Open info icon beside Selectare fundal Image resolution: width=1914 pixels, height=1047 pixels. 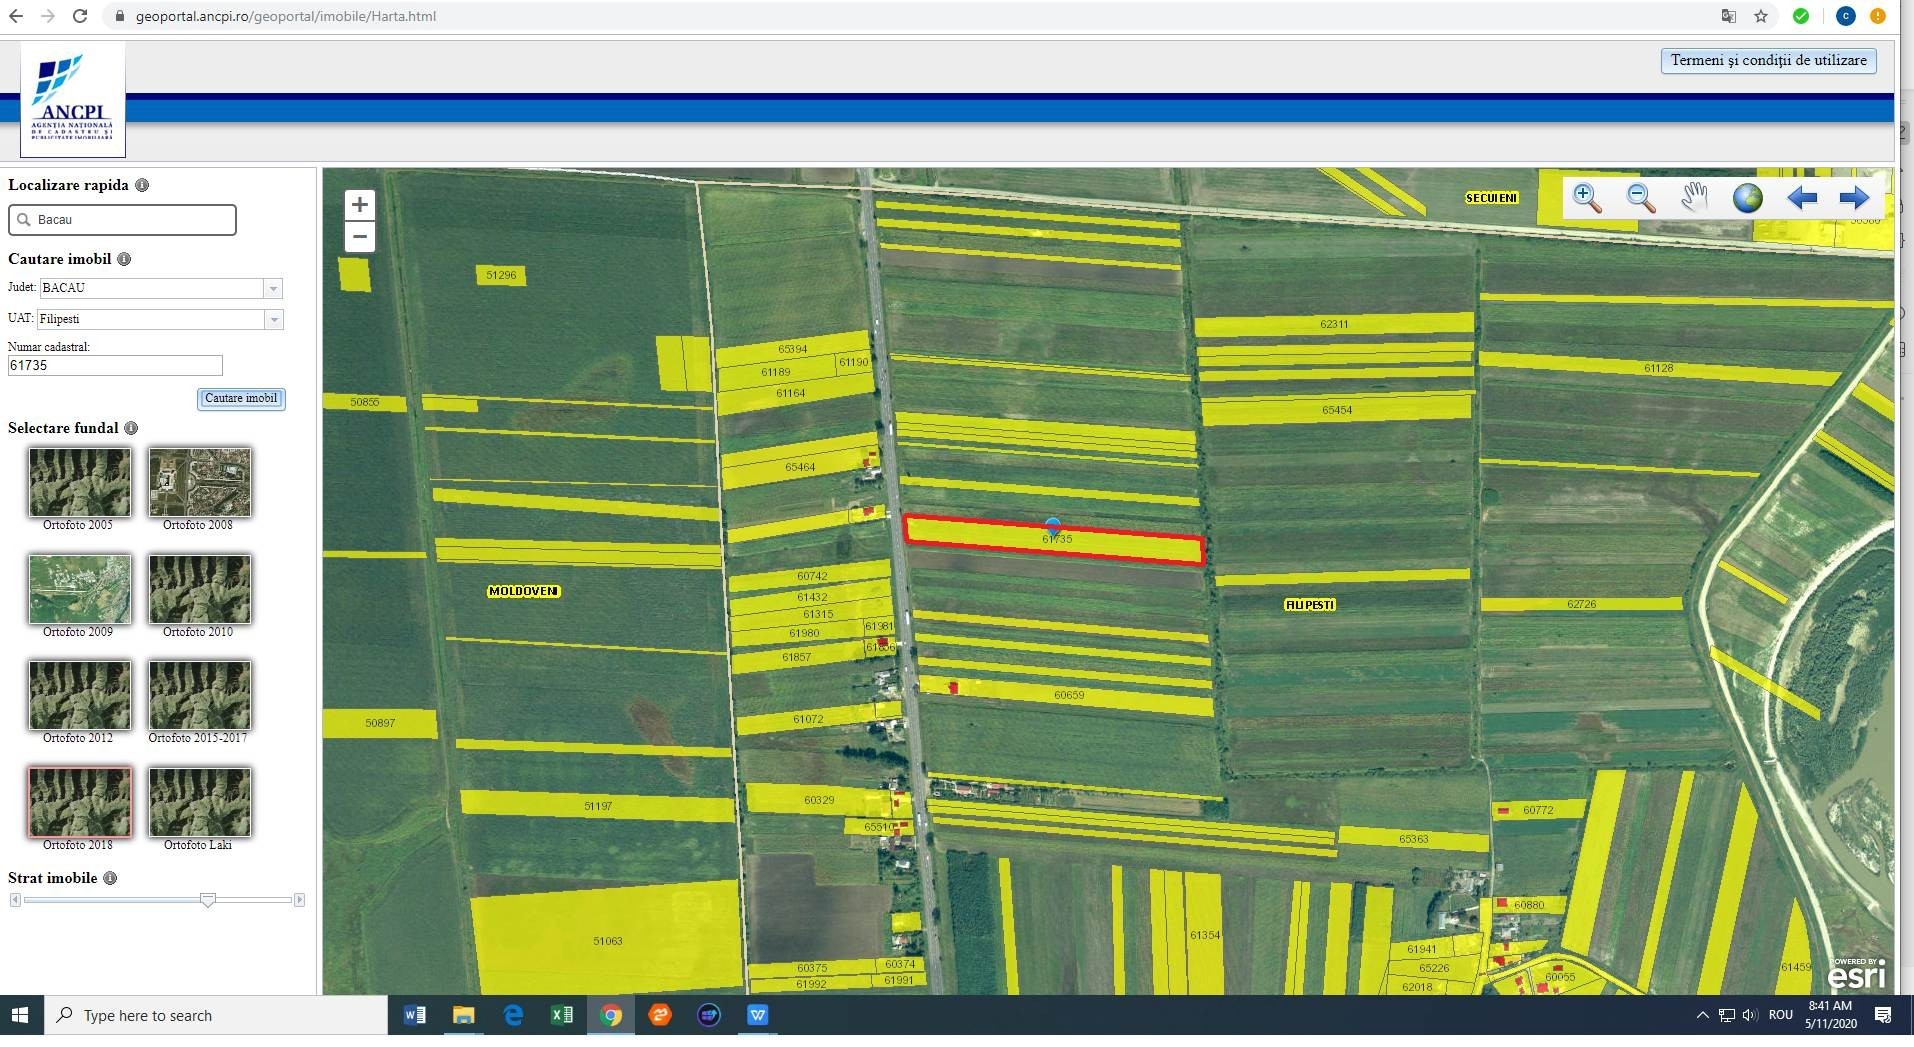coord(131,428)
